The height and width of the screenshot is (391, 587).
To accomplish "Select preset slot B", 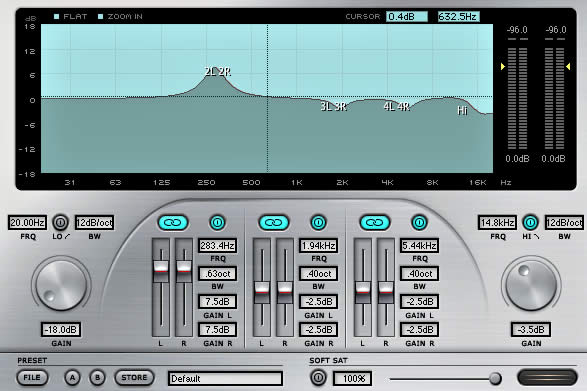I will click(x=97, y=378).
